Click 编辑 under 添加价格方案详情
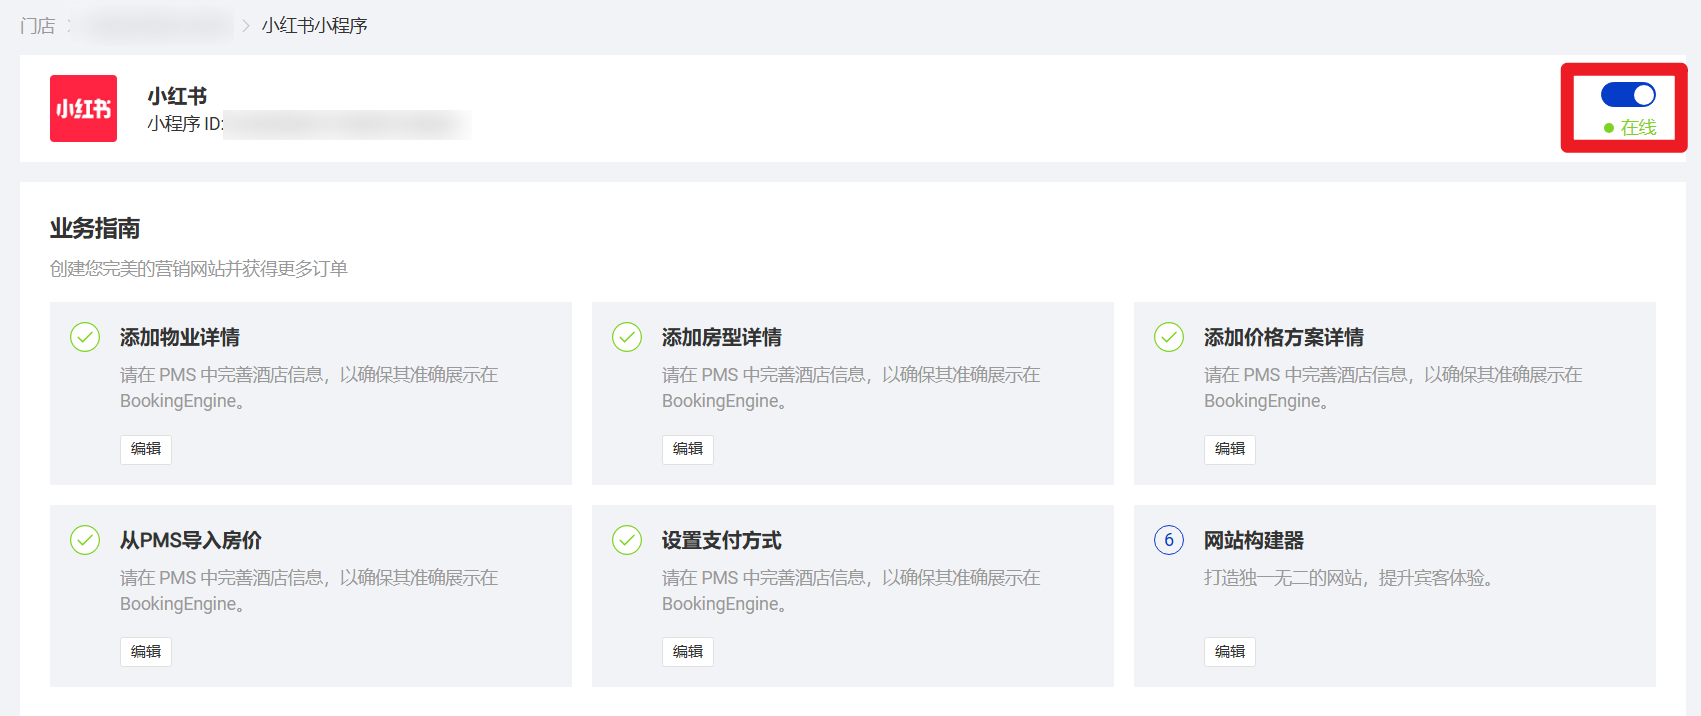The height and width of the screenshot is (716, 1701). coord(1230,449)
